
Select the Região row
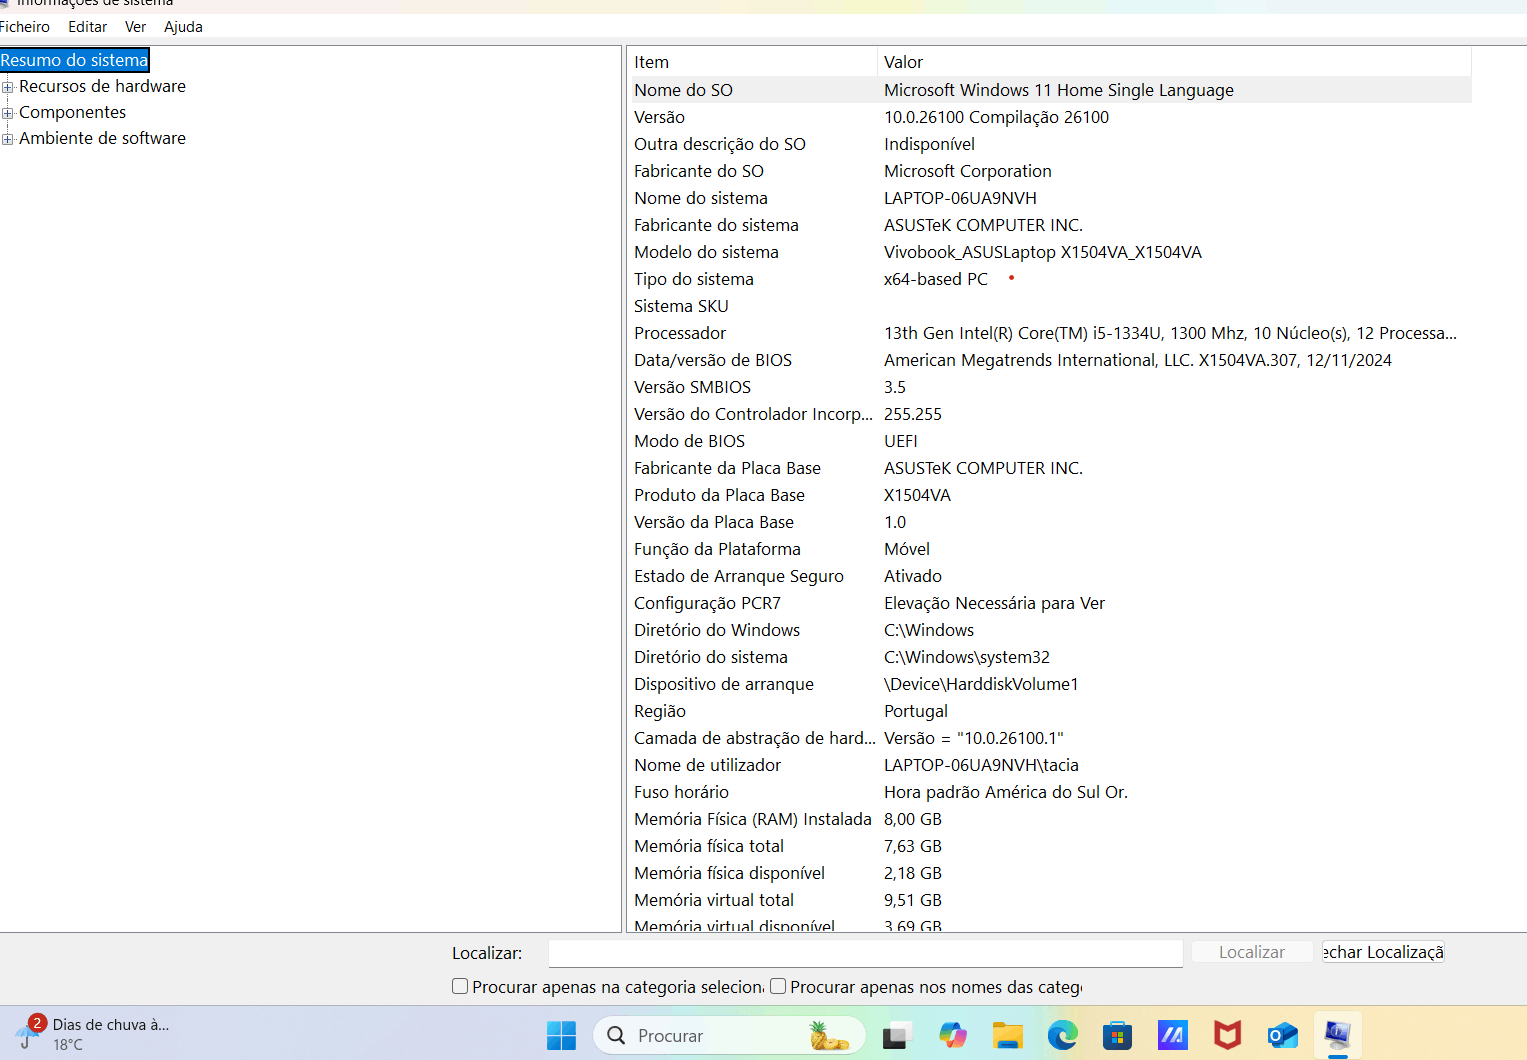(1050, 711)
